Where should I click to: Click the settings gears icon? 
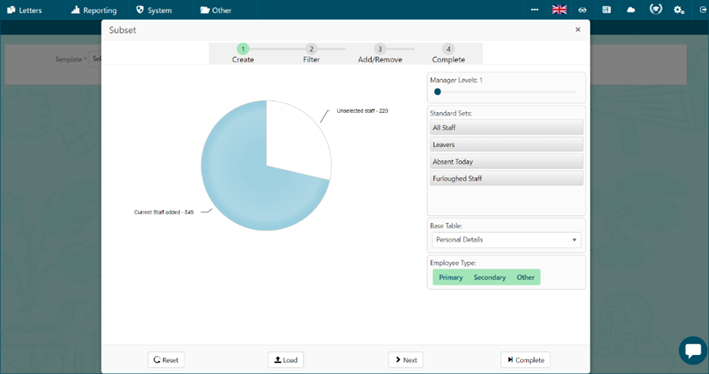679,10
